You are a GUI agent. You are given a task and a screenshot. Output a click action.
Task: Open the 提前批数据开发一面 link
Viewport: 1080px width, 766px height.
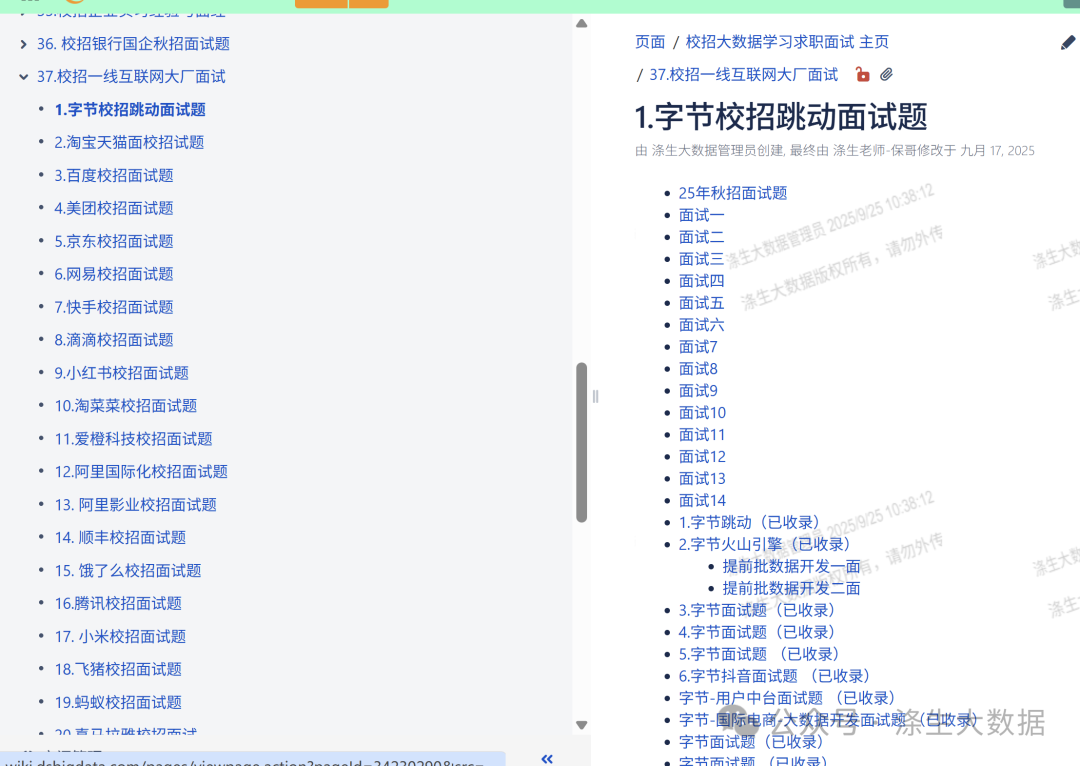(791, 566)
